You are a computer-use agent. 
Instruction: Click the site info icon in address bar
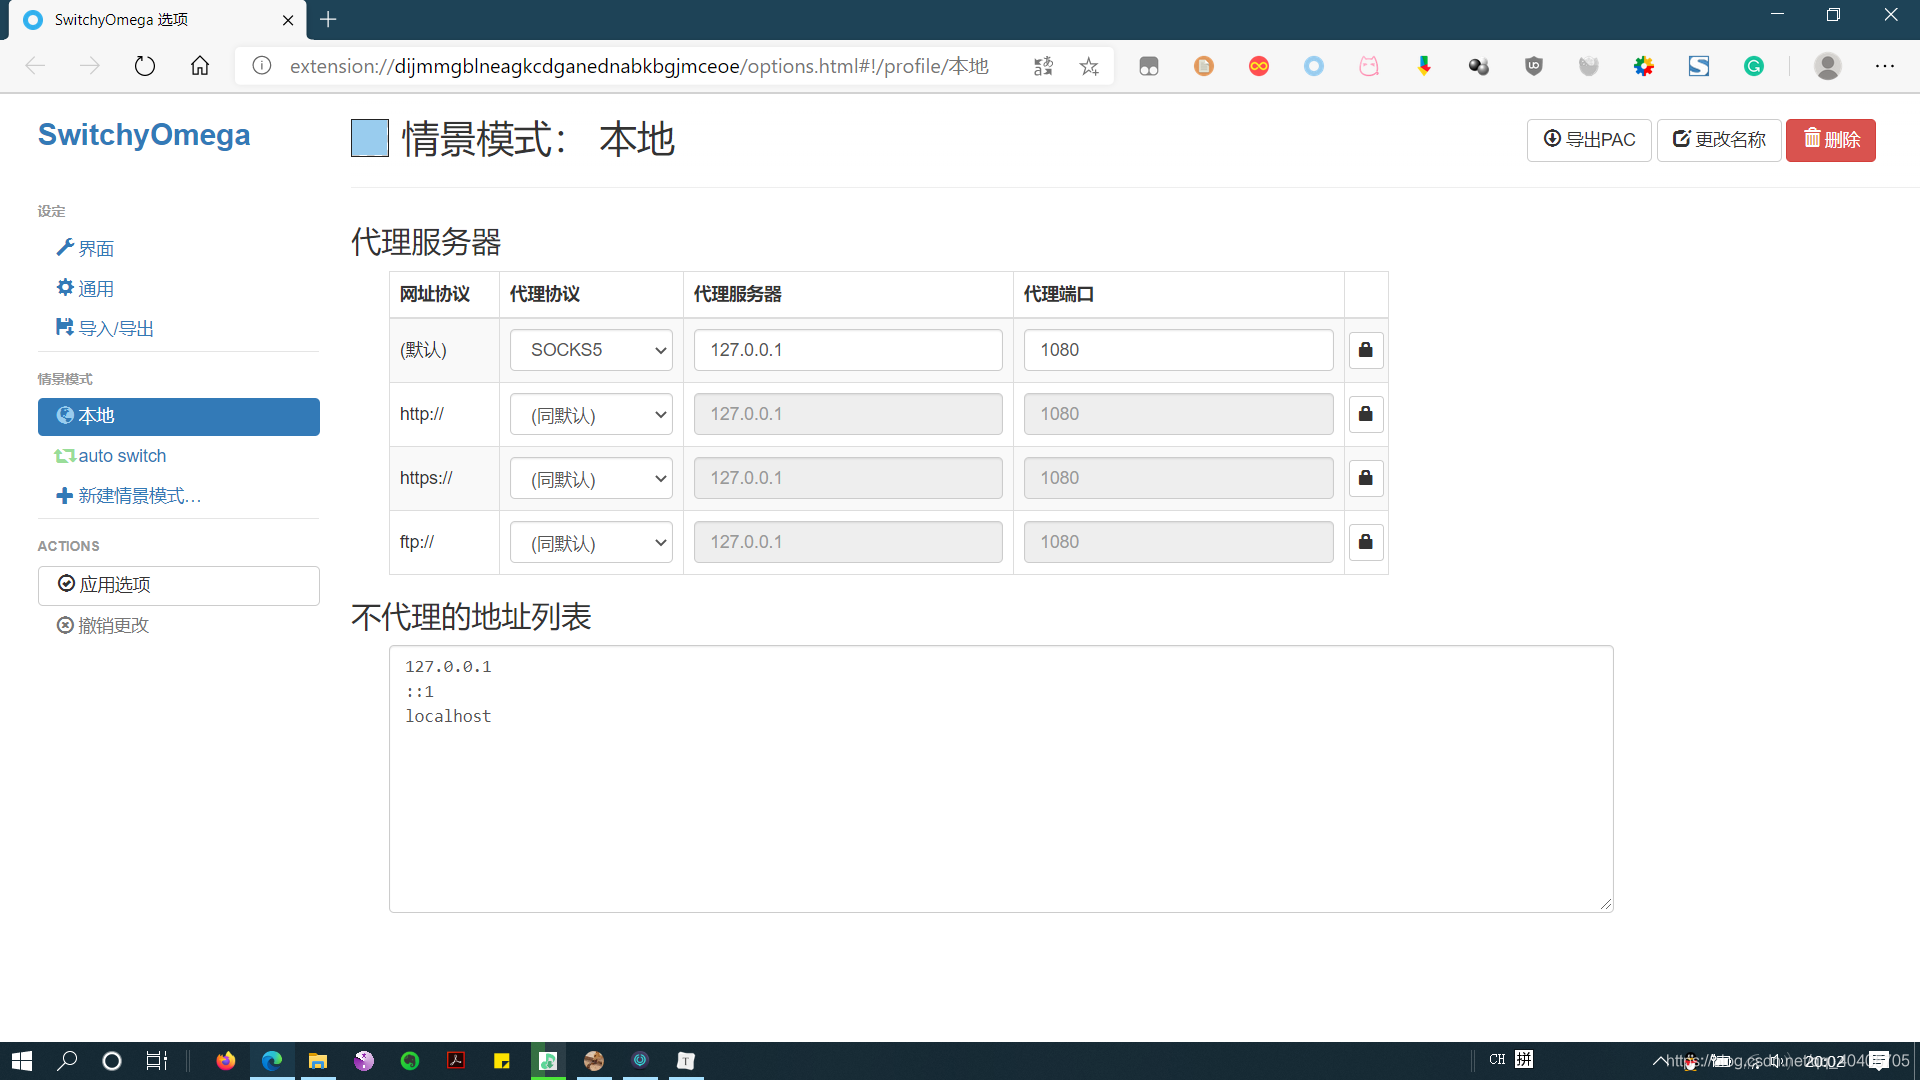[x=262, y=66]
